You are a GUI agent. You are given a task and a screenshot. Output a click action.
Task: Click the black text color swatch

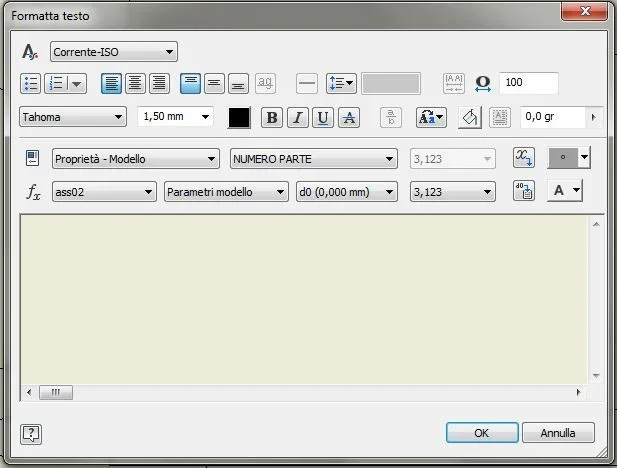[x=239, y=118]
